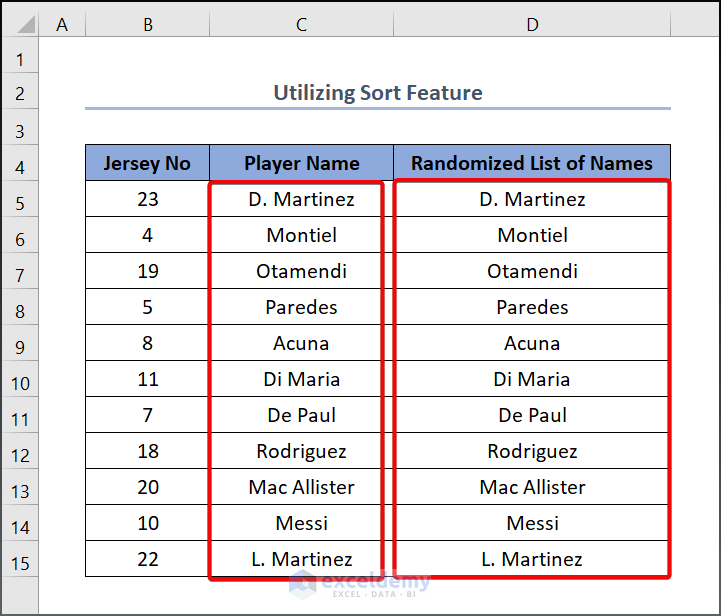
Task: Click the 'Player Name' header cell
Action: pyautogui.click(x=301, y=163)
